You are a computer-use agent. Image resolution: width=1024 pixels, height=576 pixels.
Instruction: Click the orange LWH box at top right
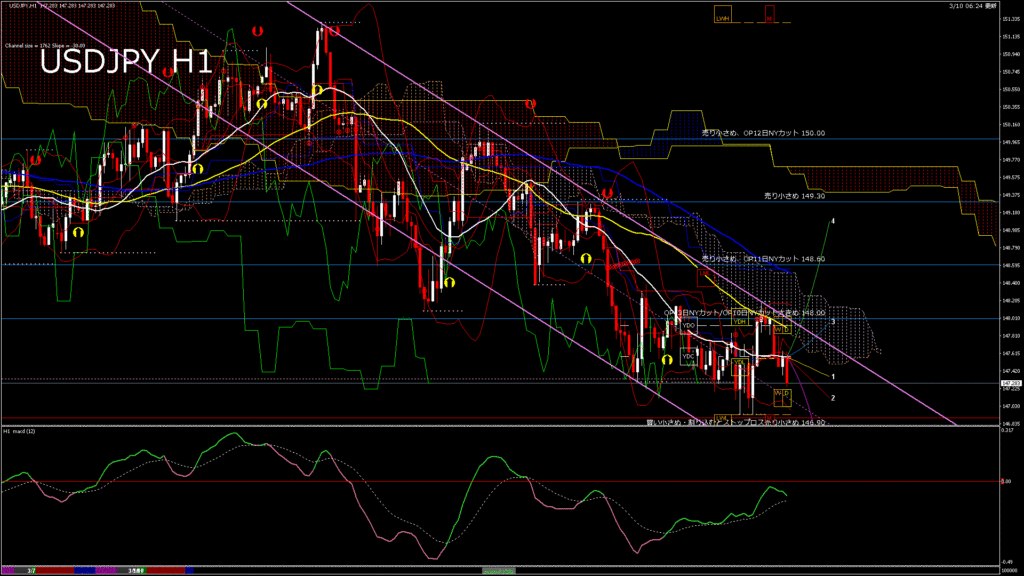click(722, 18)
